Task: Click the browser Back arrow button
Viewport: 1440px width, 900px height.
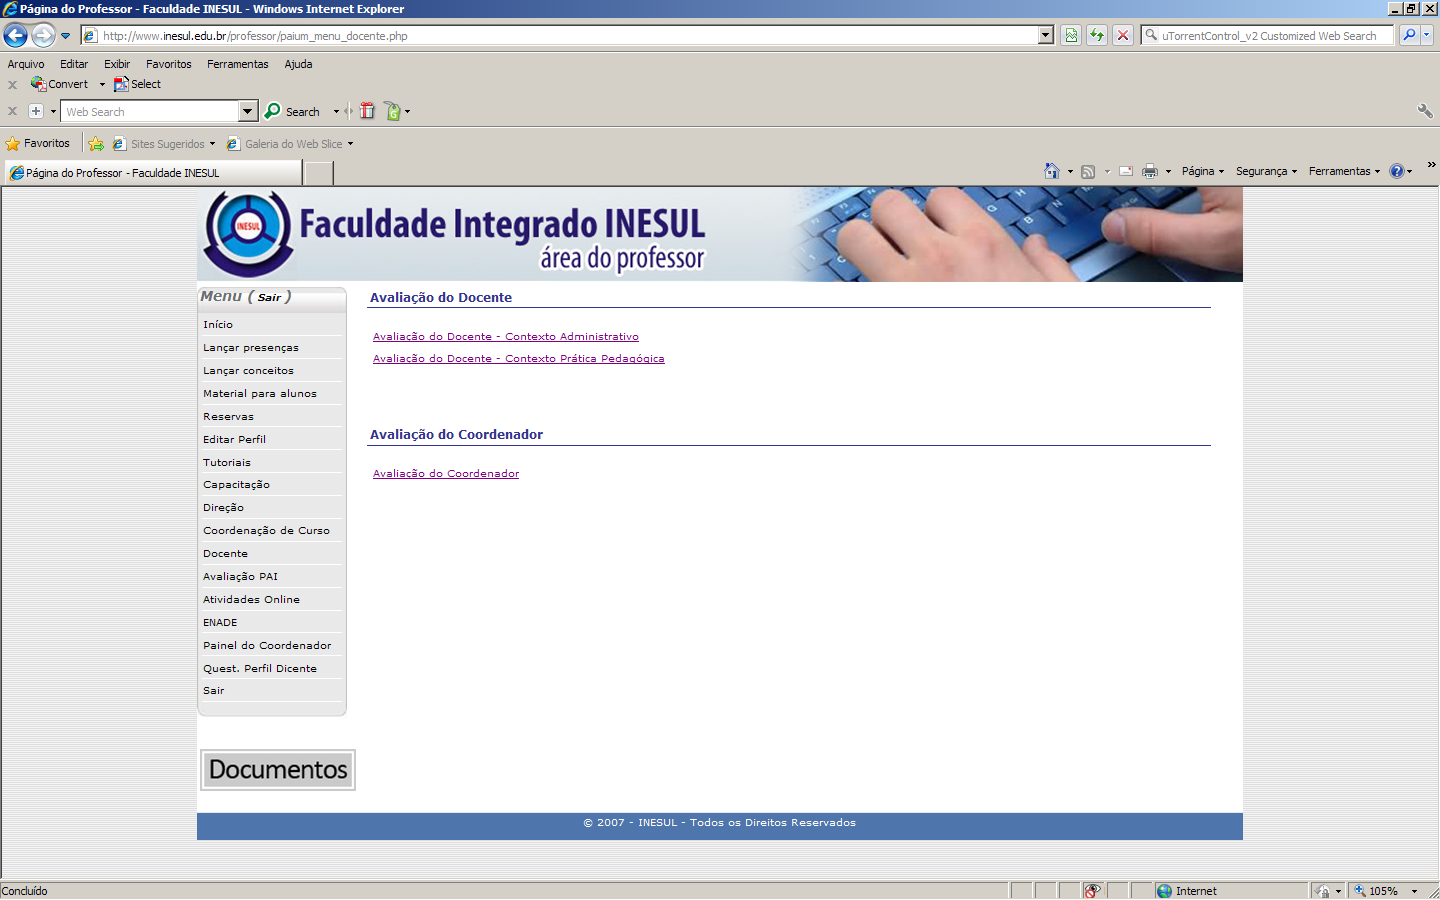Action: pyautogui.click(x=15, y=35)
